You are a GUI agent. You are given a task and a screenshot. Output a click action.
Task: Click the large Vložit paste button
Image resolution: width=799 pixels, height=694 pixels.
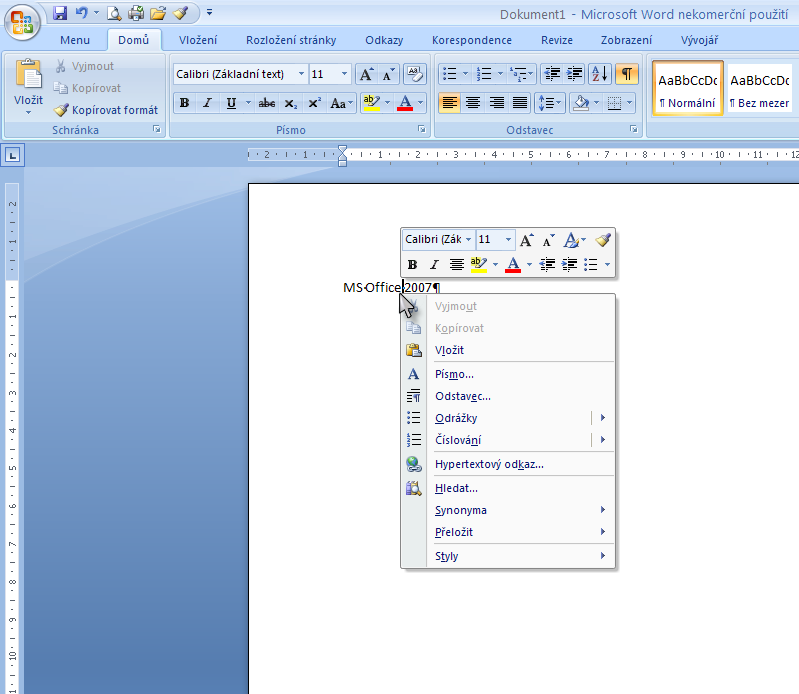click(x=29, y=82)
